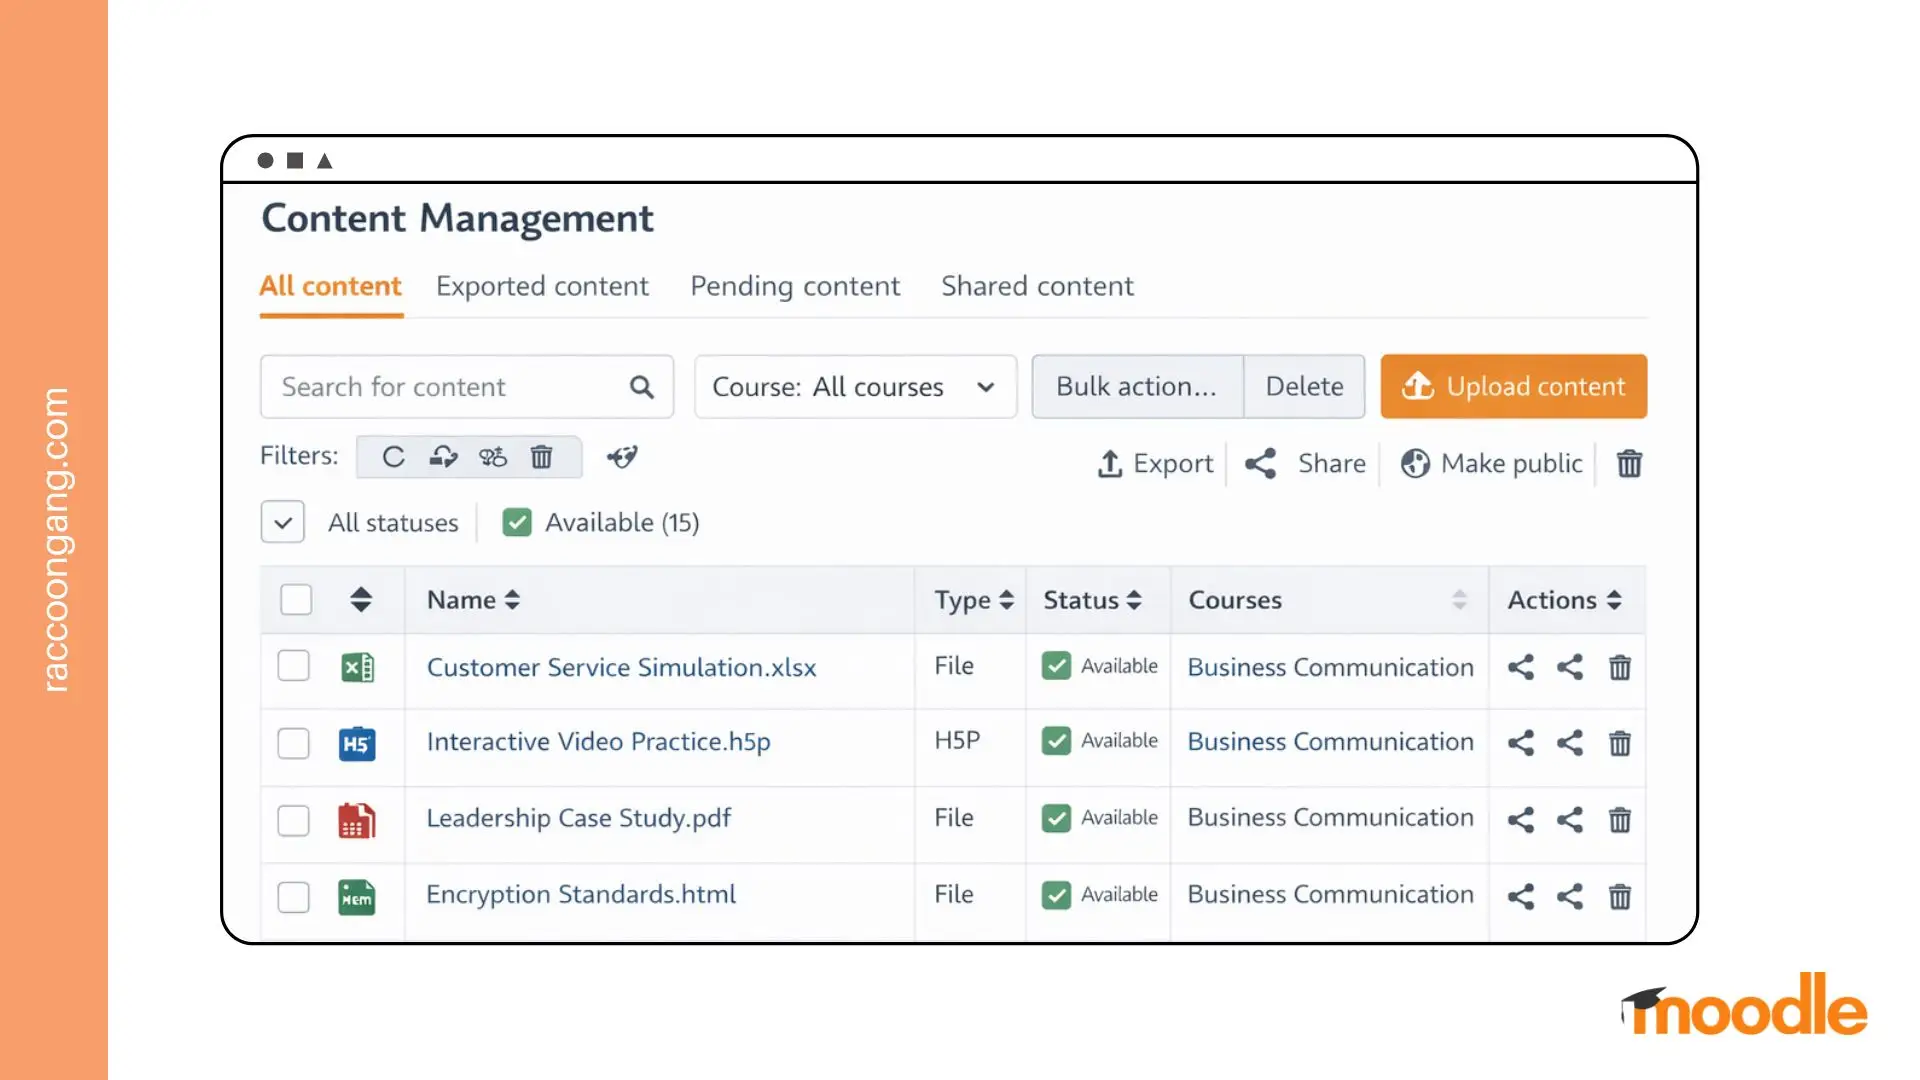Open the Export option above the table

point(1155,463)
